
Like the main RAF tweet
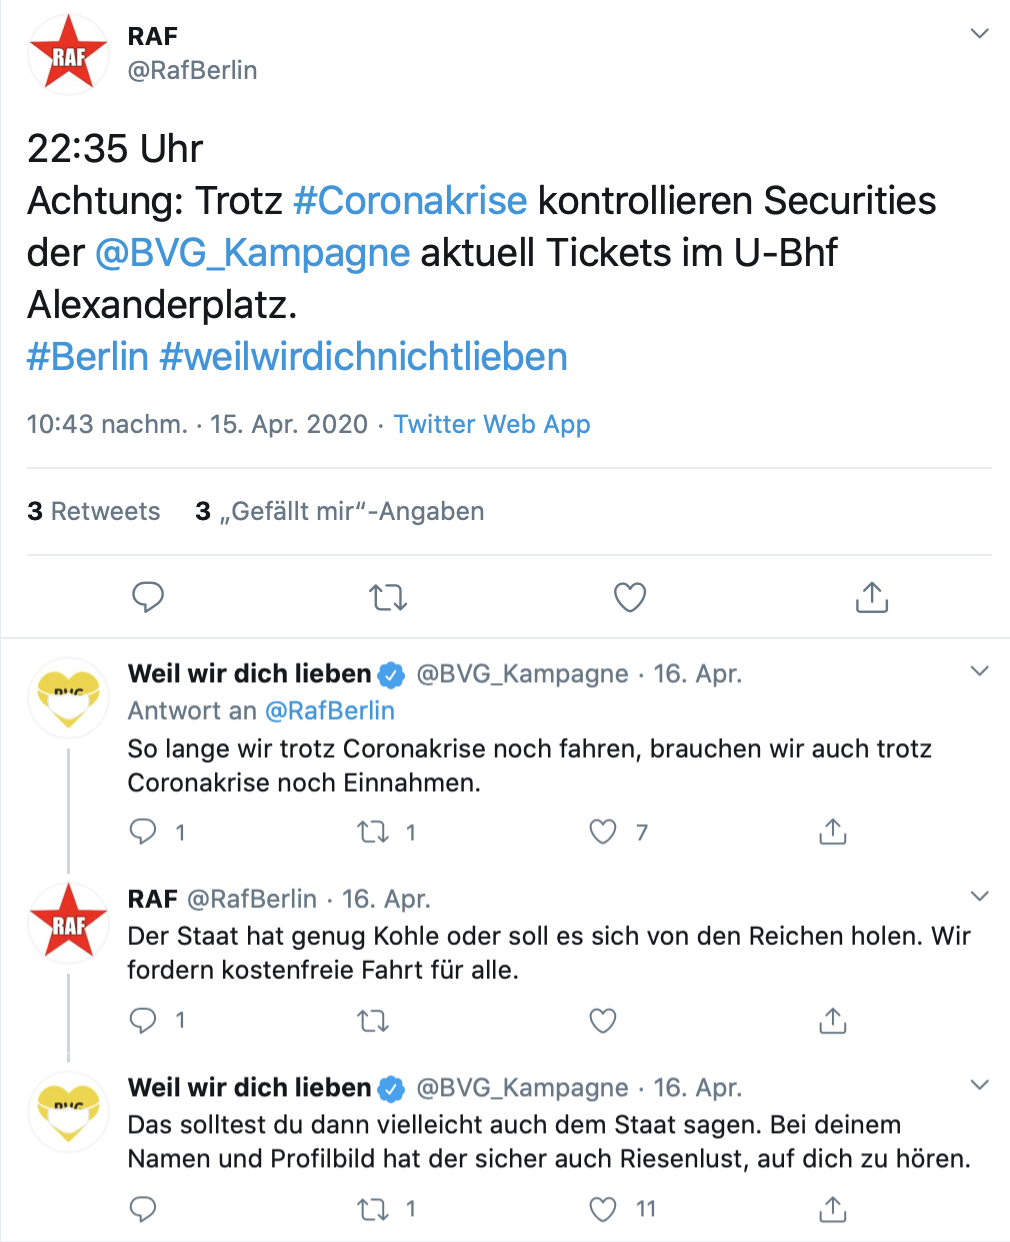[630, 597]
